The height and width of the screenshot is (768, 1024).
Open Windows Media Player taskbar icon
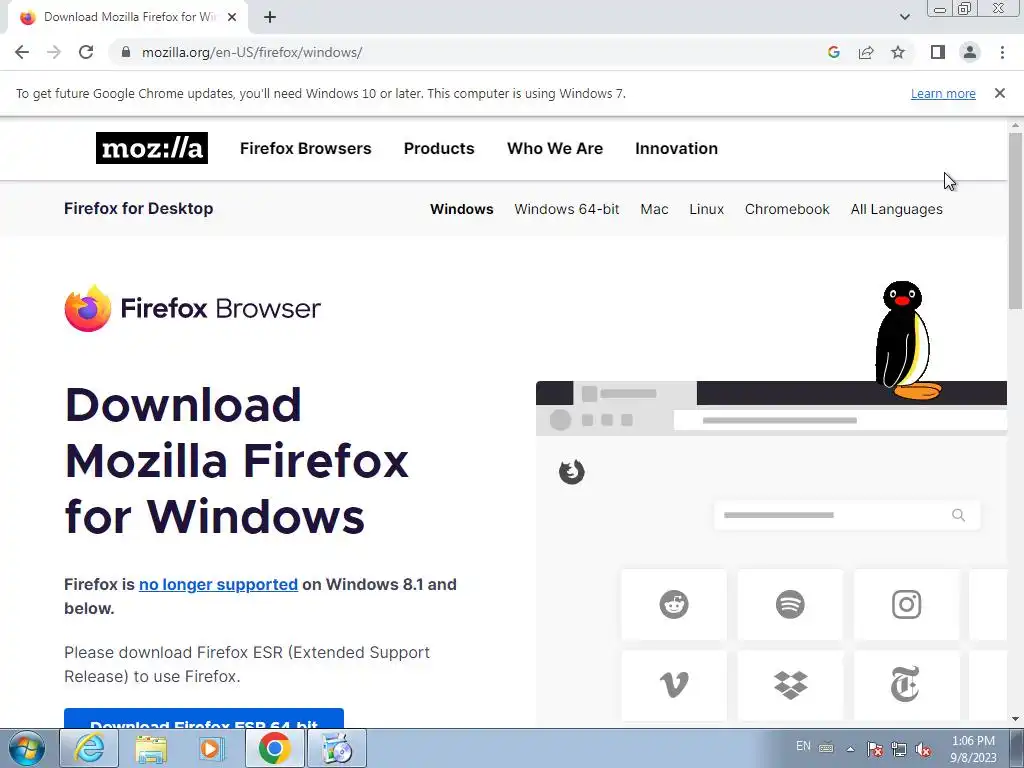tap(212, 748)
